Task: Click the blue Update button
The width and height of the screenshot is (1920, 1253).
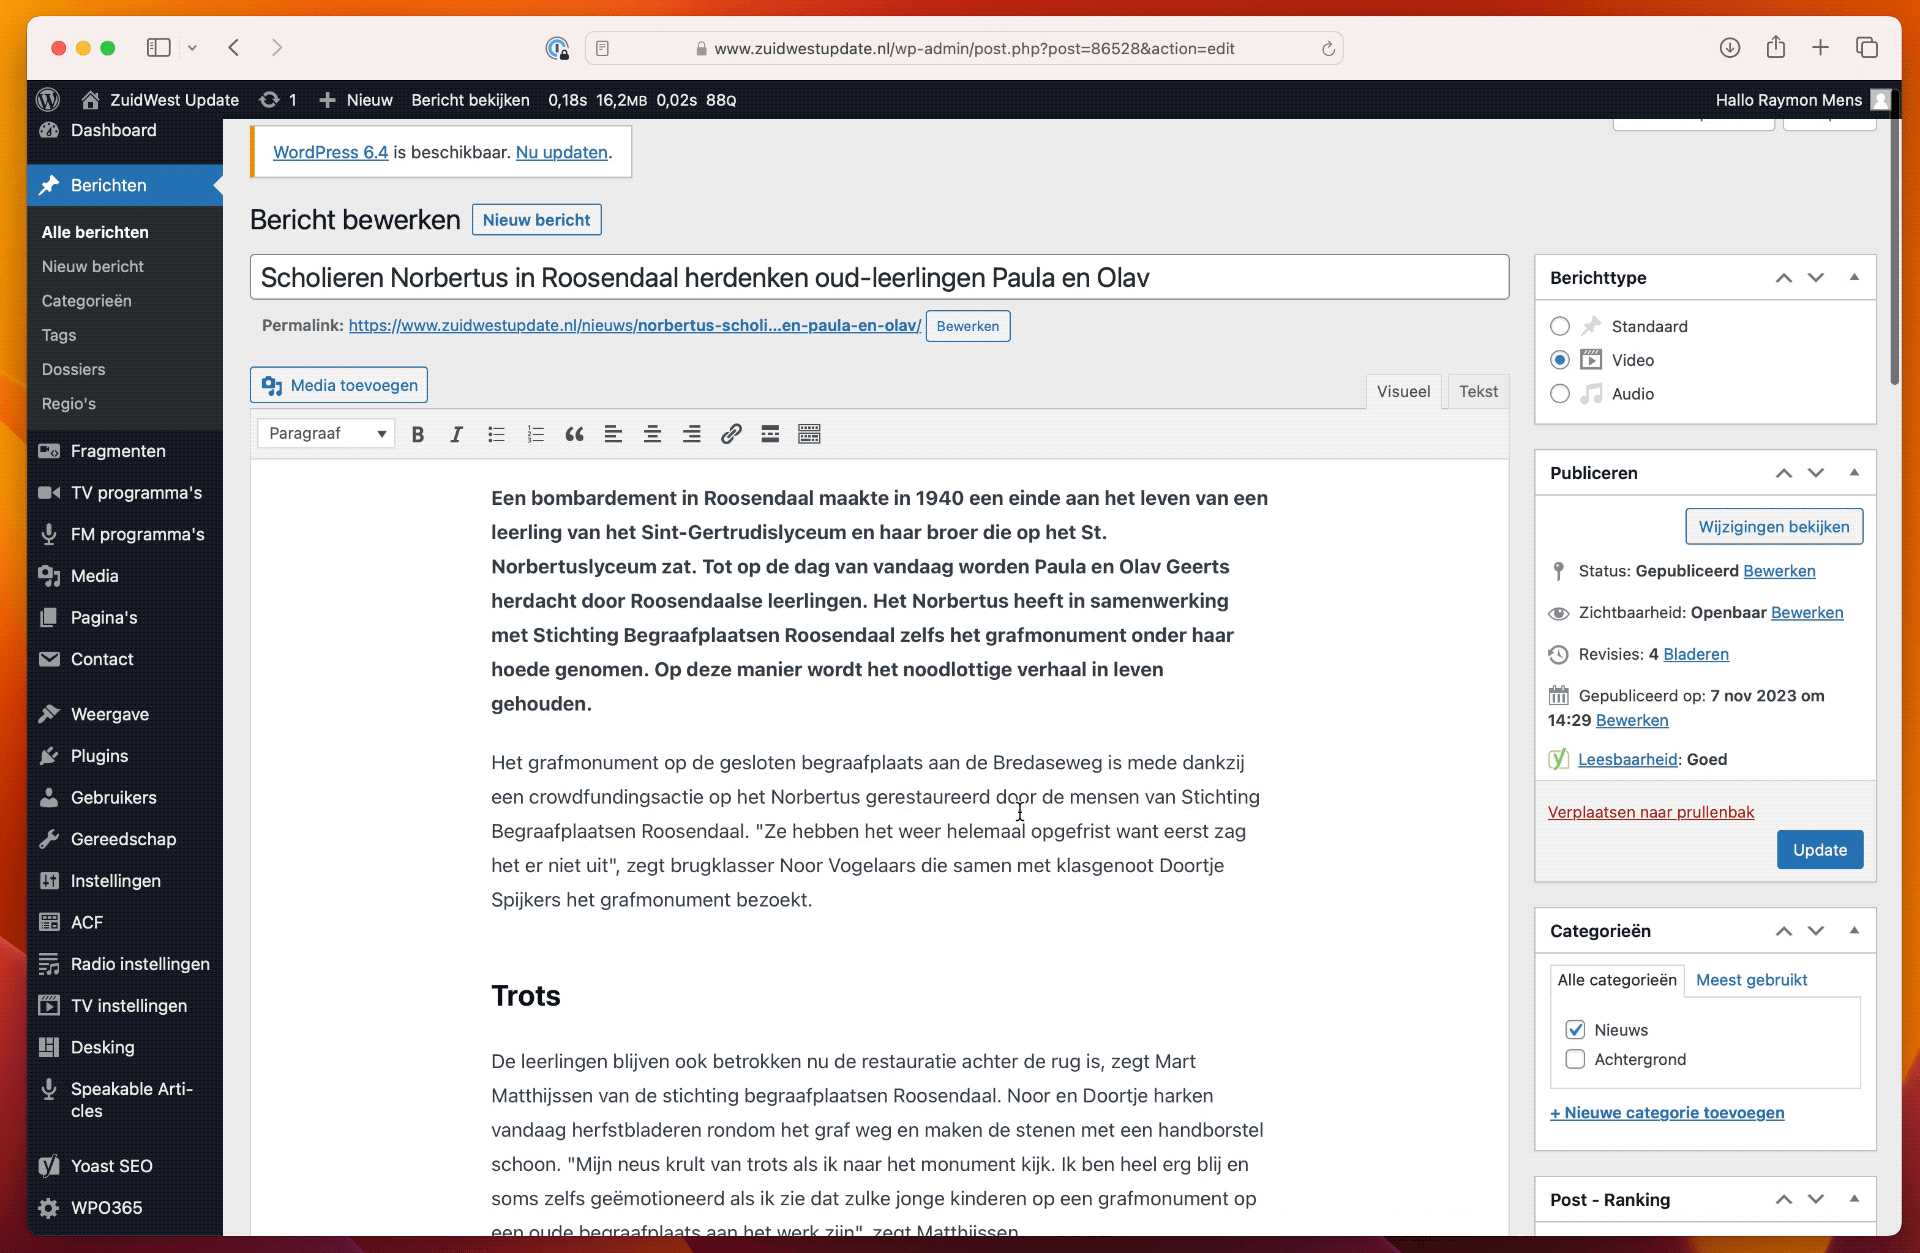Action: pyautogui.click(x=1819, y=850)
